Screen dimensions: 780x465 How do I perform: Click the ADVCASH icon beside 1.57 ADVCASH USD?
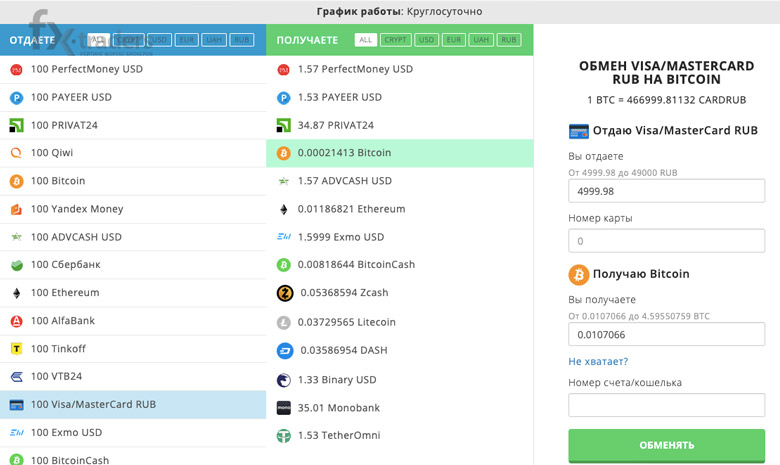[284, 181]
